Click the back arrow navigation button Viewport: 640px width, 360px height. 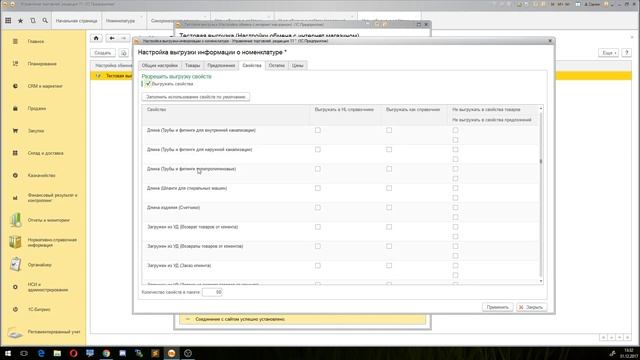pyautogui.click(x=111, y=38)
